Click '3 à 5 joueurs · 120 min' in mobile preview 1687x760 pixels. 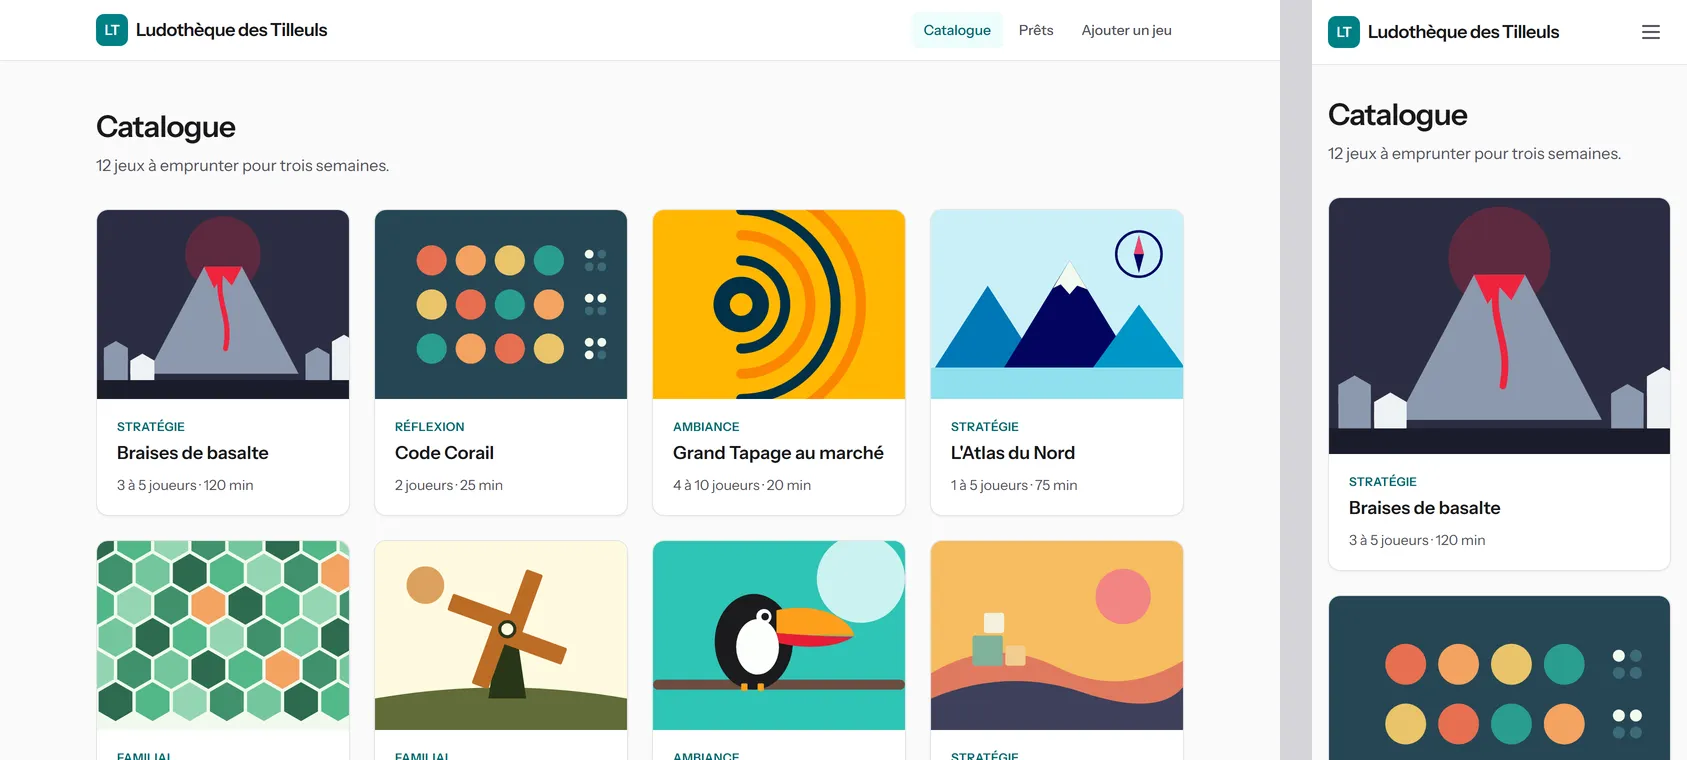pos(1417,540)
